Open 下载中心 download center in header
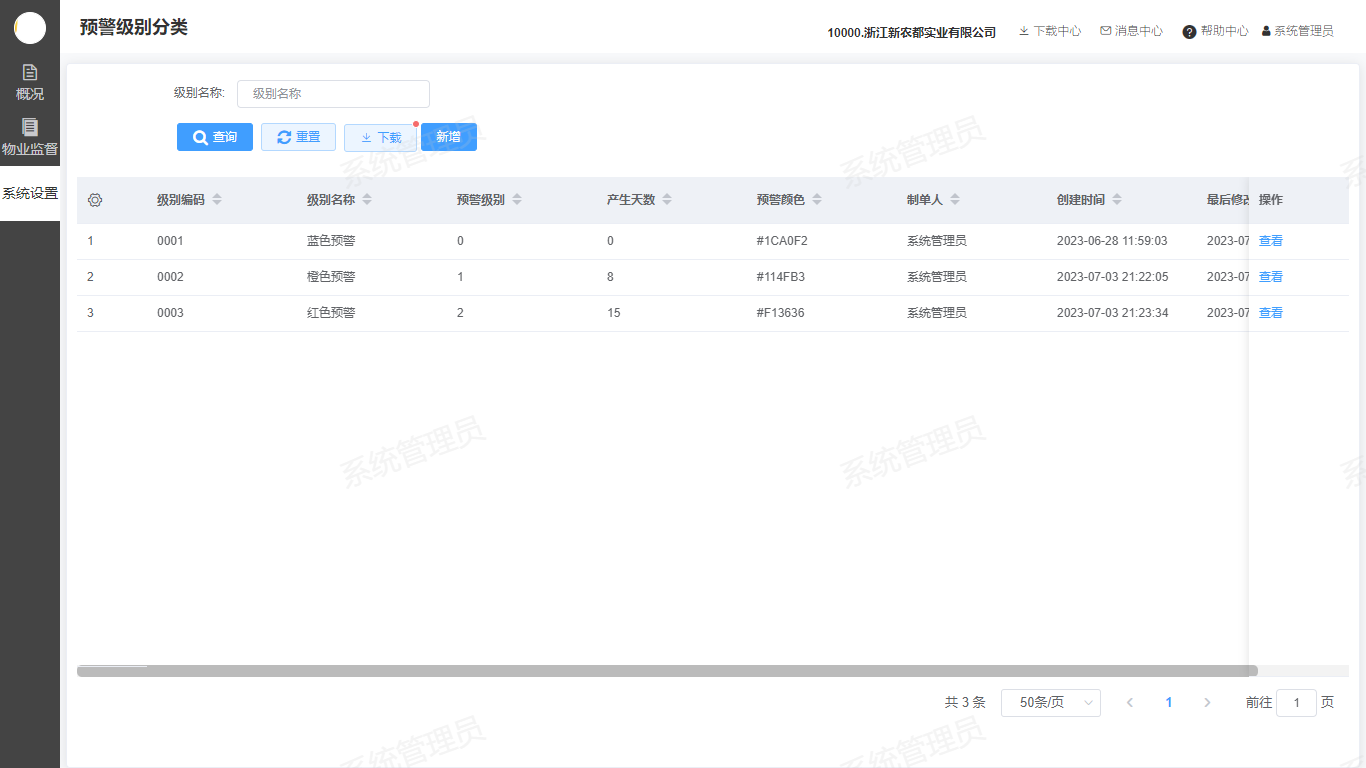Screen dimensions: 1366x768 [1049, 31]
